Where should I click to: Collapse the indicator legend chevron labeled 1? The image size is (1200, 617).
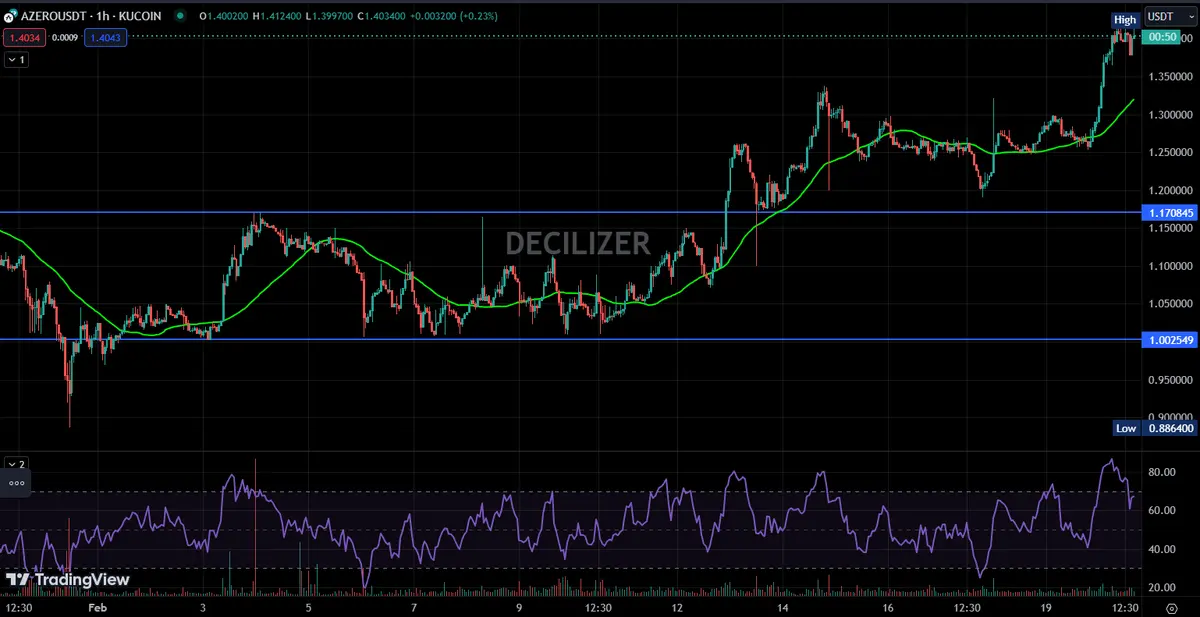pyautogui.click(x=16, y=60)
